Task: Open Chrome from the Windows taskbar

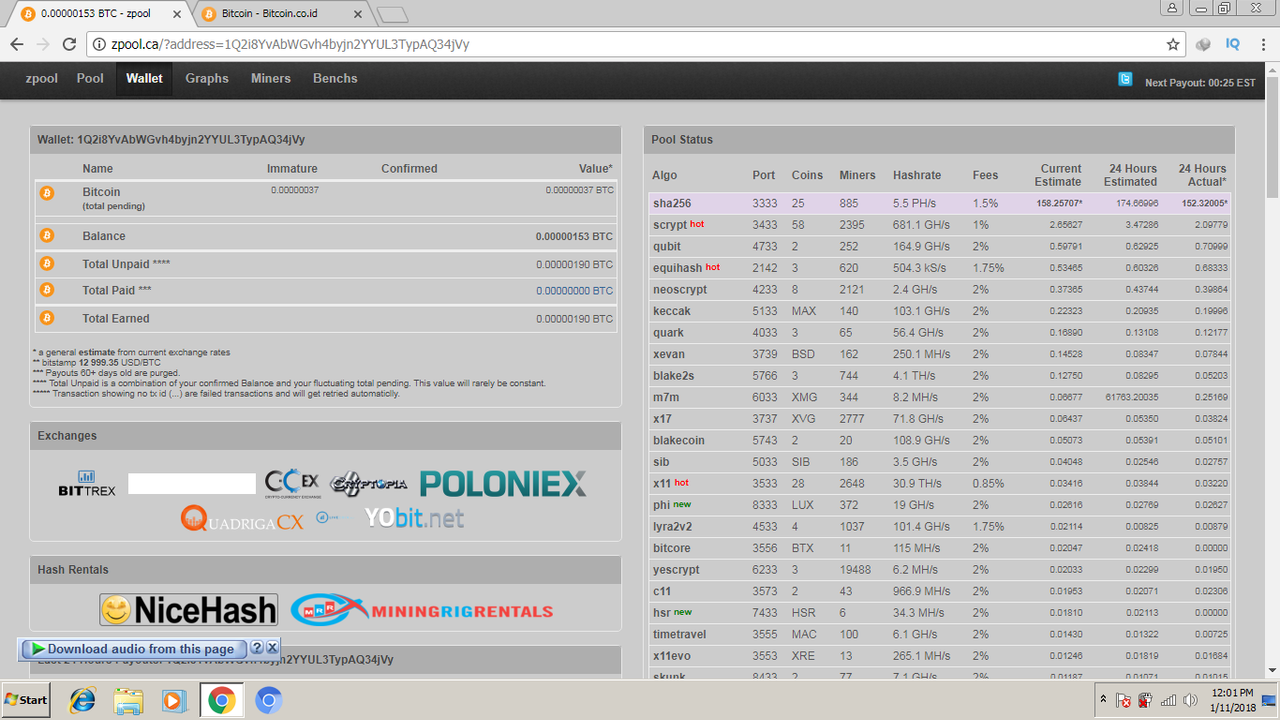Action: (x=221, y=700)
